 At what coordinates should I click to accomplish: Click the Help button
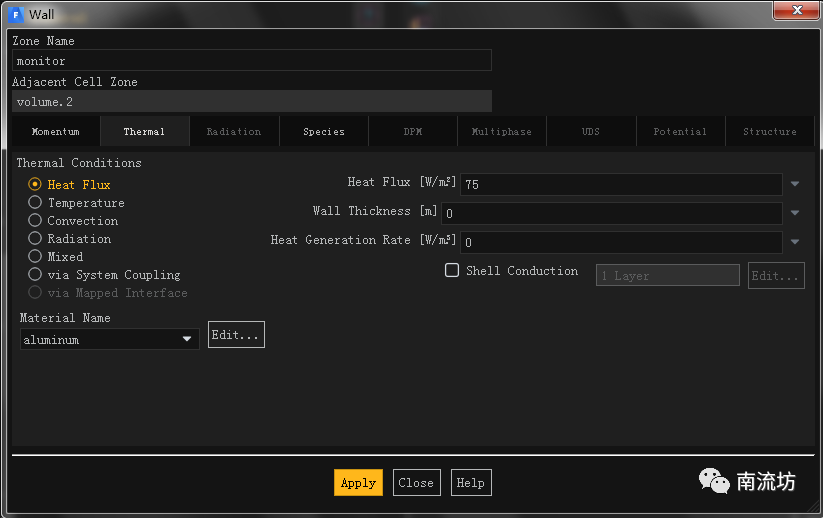pos(470,483)
